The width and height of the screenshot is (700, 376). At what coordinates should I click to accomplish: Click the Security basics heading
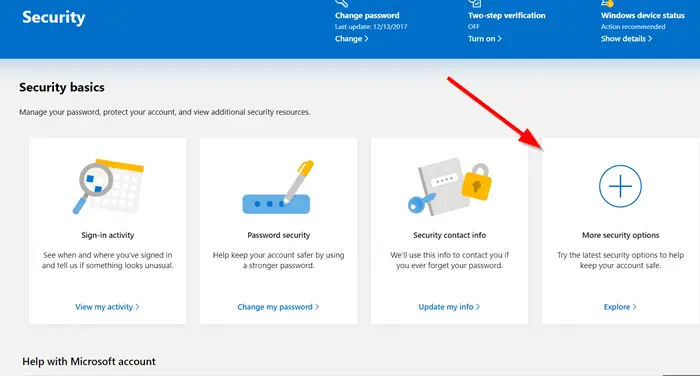pos(62,87)
